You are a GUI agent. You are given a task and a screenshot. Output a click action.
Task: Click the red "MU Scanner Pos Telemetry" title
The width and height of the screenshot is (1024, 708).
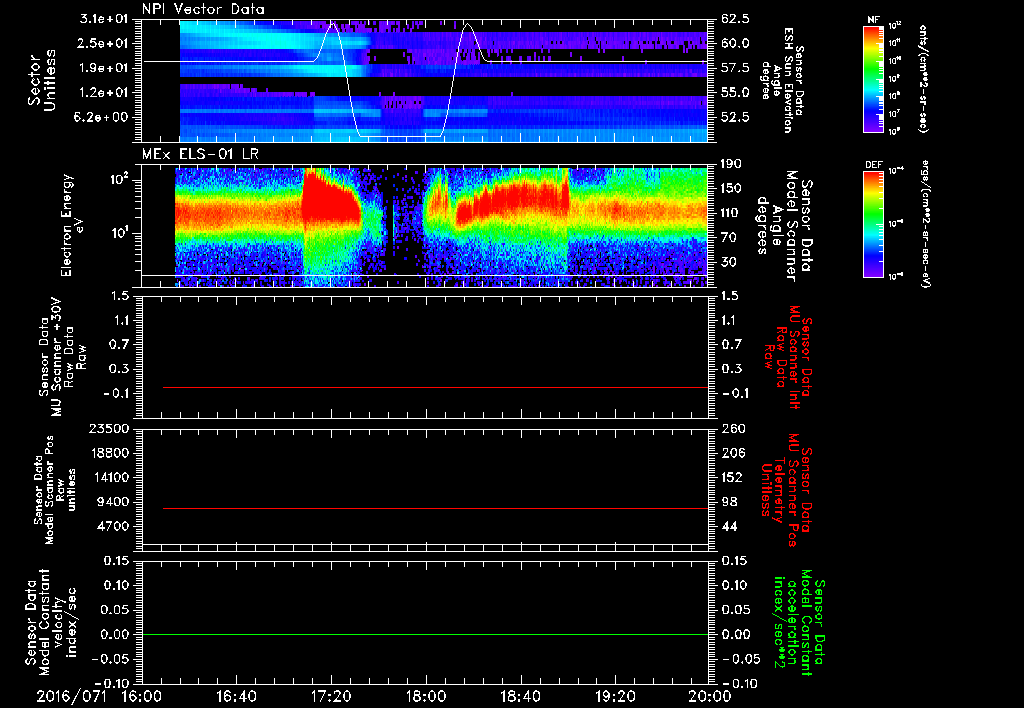click(787, 490)
